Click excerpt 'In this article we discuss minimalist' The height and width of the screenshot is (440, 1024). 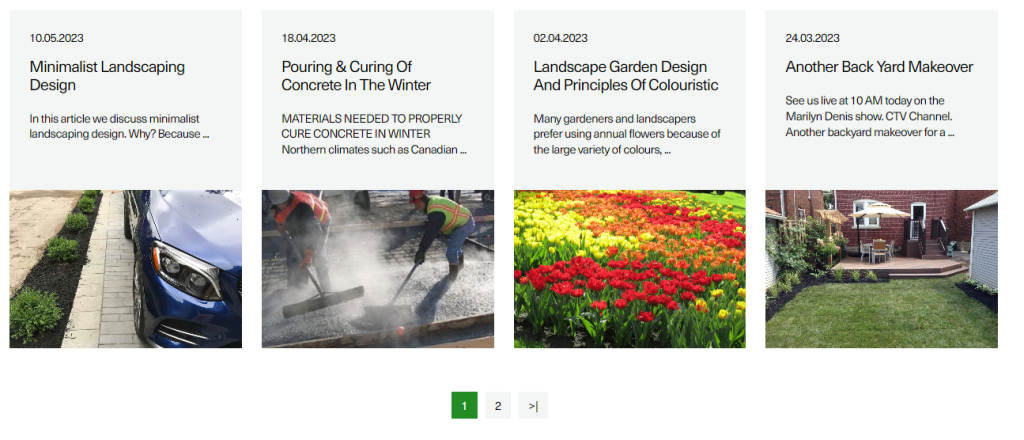pos(119,127)
